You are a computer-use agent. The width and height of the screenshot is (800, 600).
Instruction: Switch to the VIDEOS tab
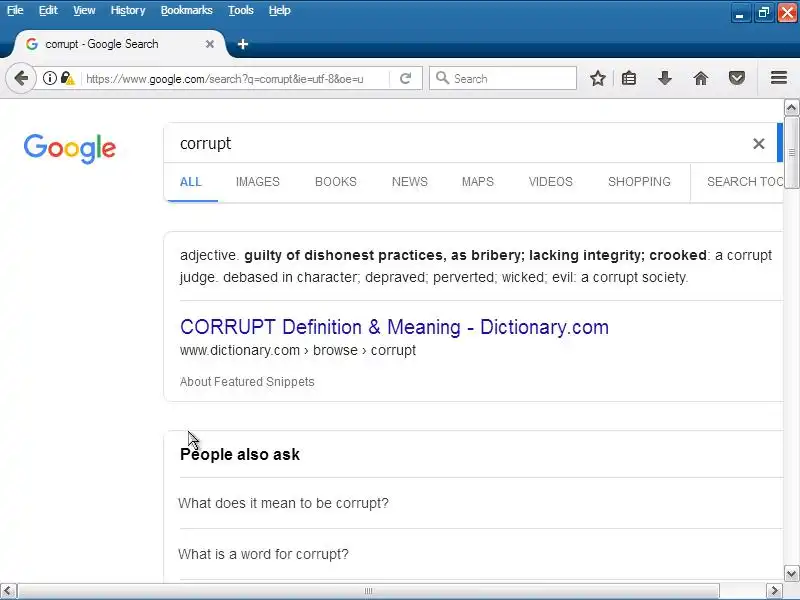pyautogui.click(x=551, y=182)
